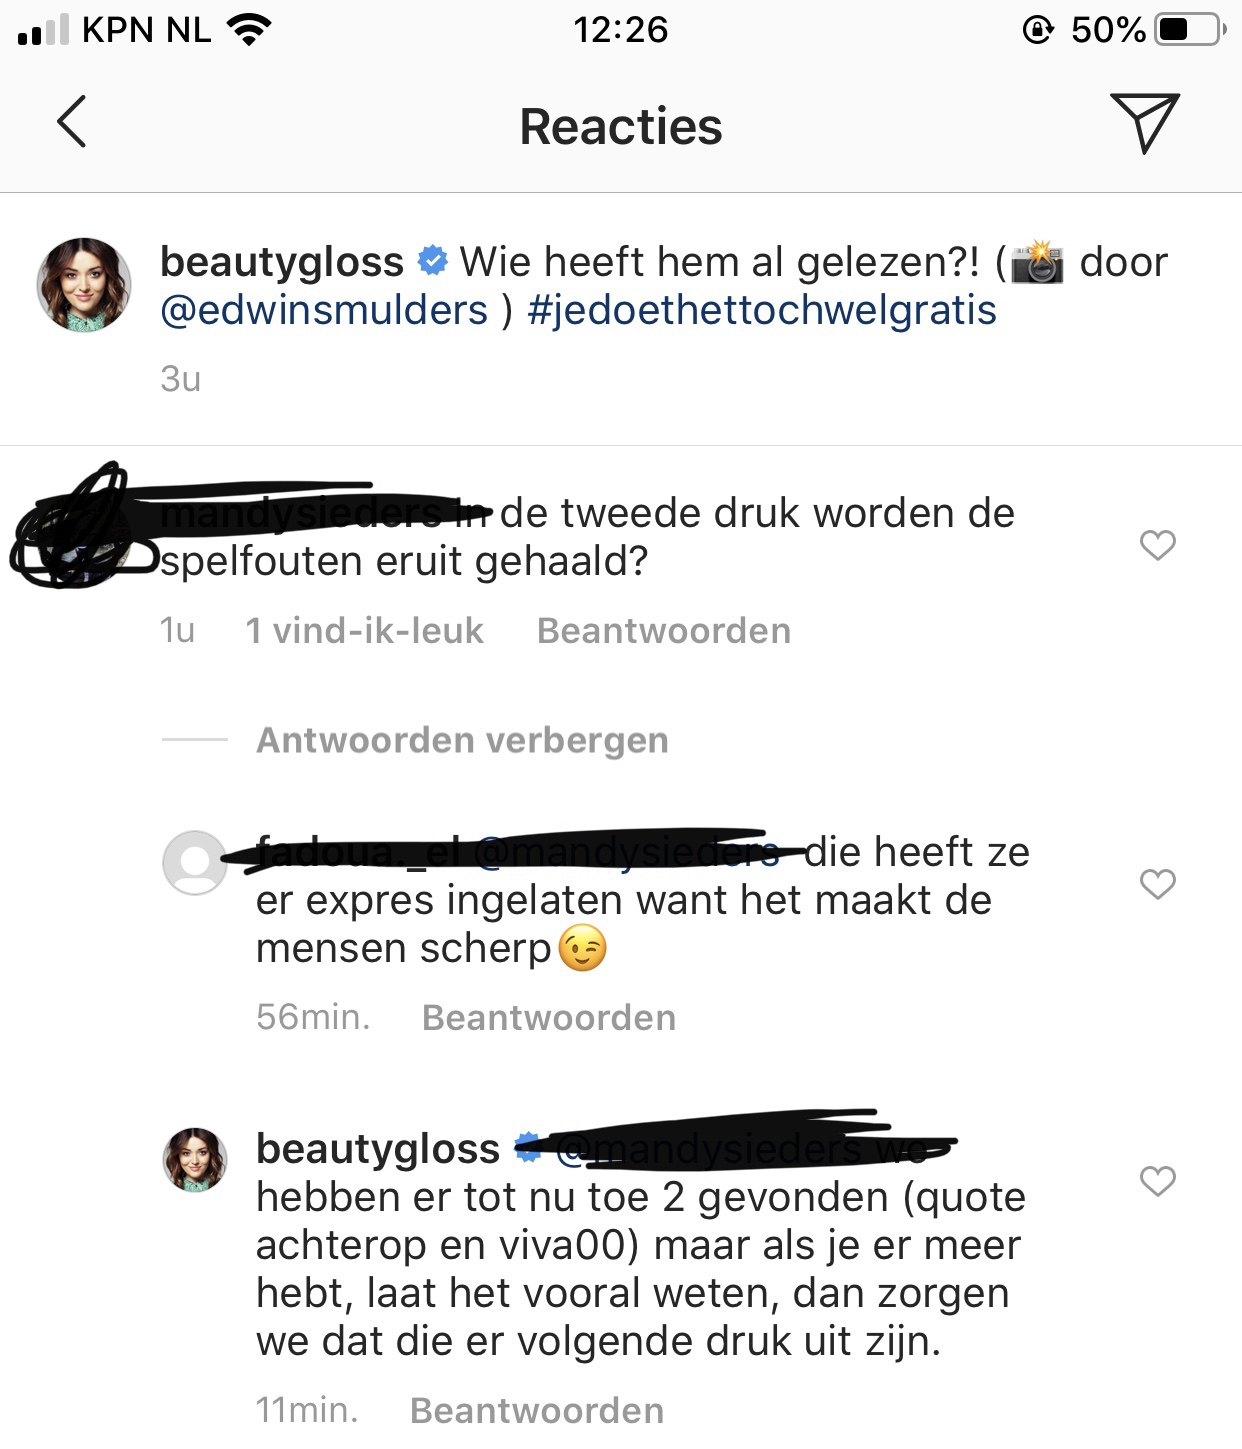Tap the grey default avatar of replier
The height and width of the screenshot is (1449, 1242).
195,862
